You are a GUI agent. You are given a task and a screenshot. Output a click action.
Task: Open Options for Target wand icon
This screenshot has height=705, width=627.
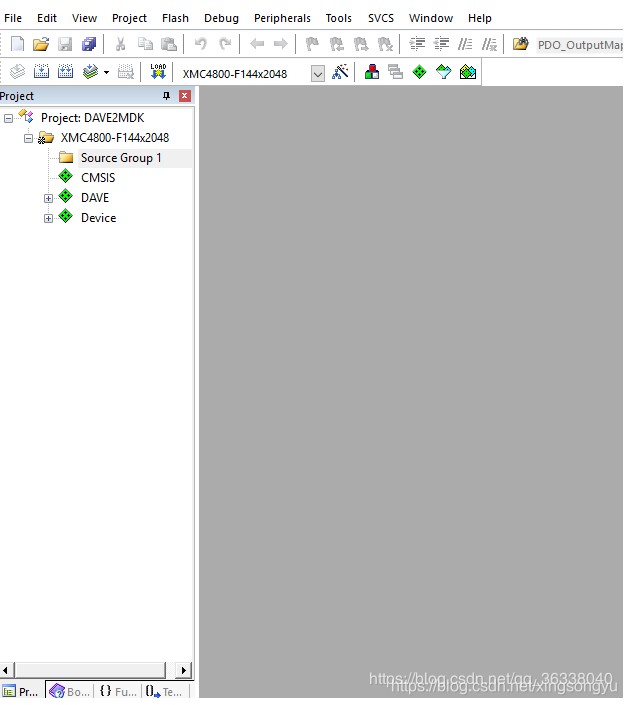[340, 72]
